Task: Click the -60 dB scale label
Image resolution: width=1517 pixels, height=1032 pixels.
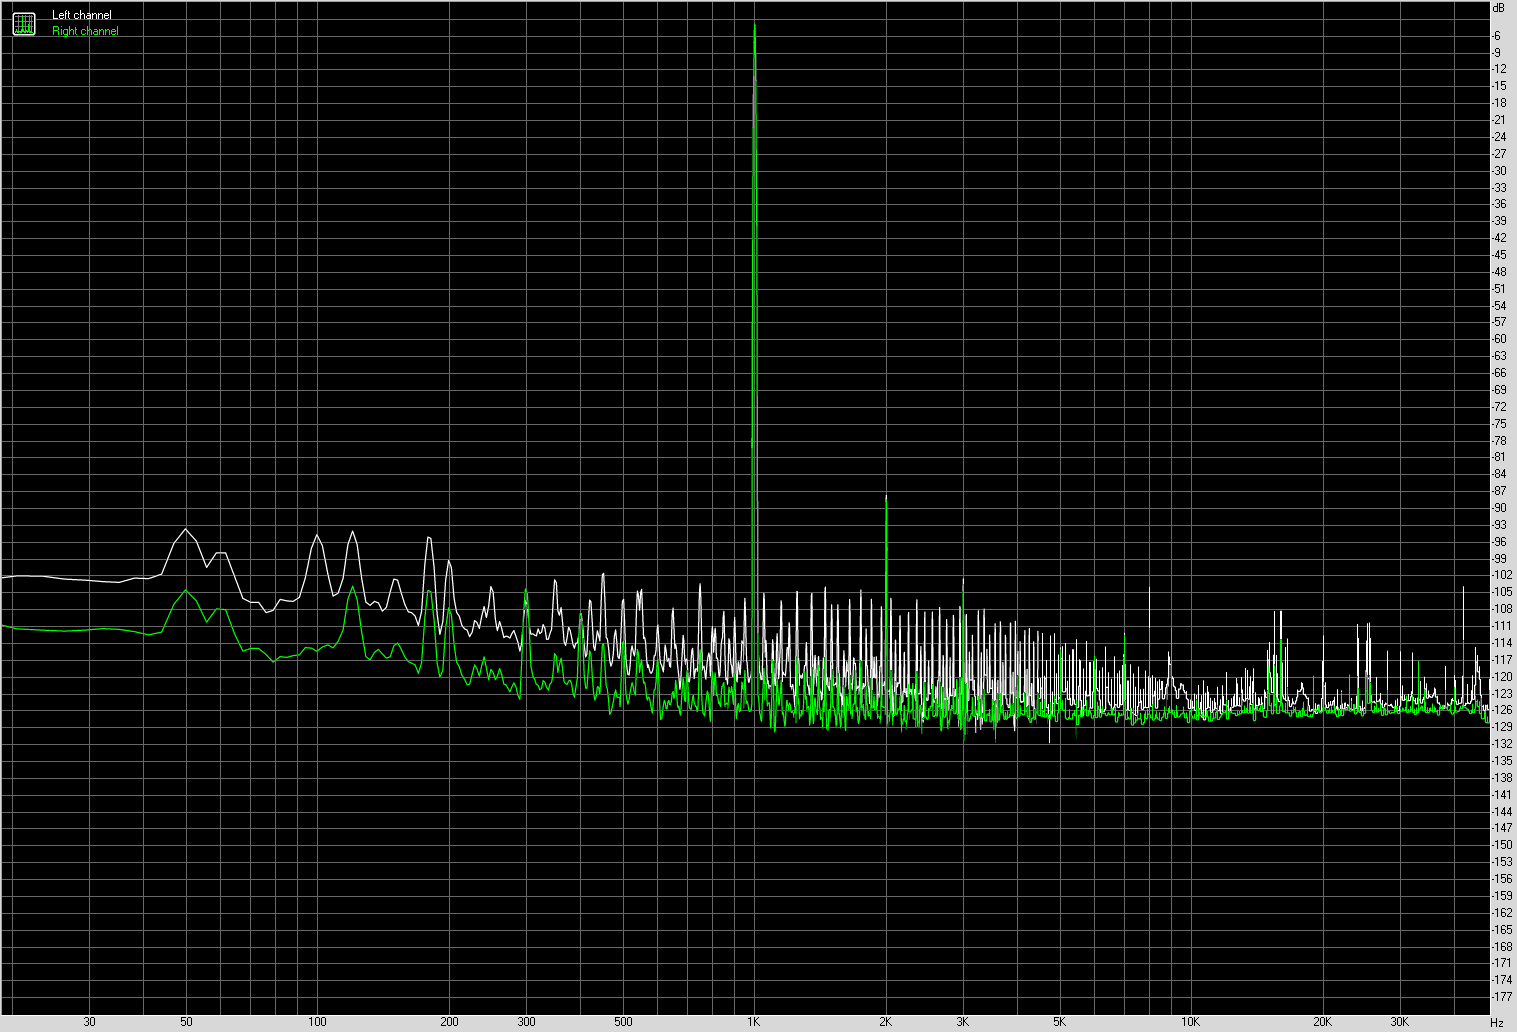Action: tap(1499, 339)
